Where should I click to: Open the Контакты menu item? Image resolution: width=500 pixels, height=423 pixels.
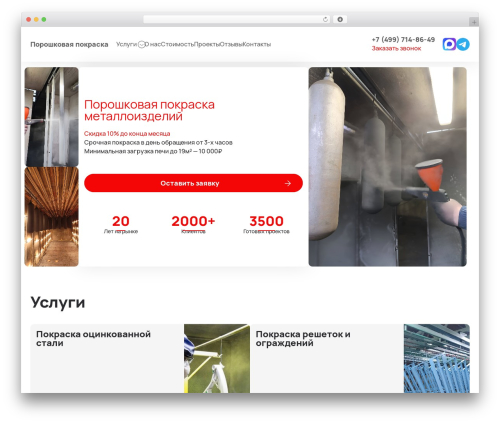(257, 44)
